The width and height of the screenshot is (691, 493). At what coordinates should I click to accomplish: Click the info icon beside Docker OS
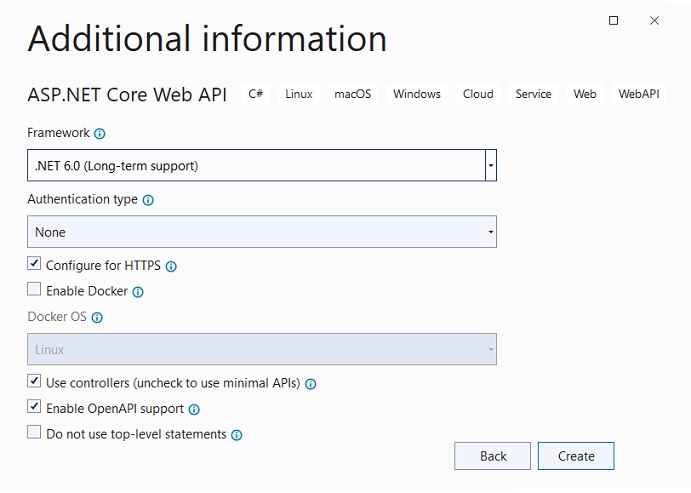coord(97,318)
